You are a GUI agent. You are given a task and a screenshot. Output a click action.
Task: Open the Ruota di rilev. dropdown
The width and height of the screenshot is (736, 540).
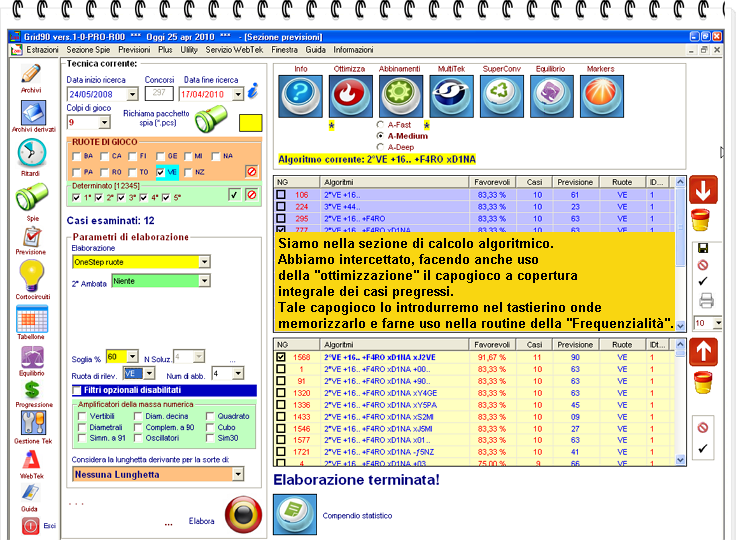tap(149, 374)
